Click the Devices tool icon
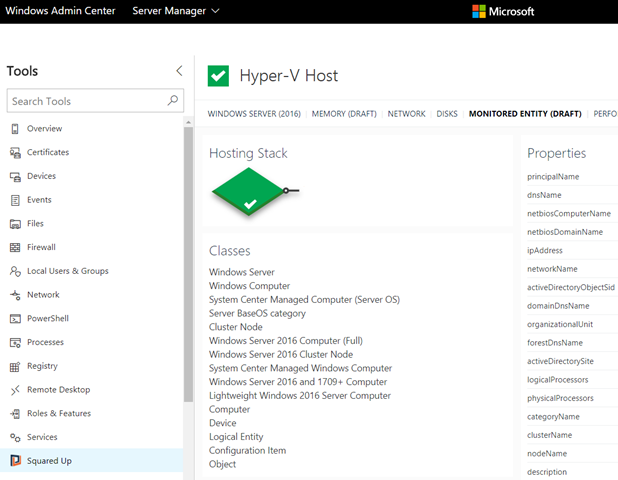This screenshot has height=480, width=618. click(x=15, y=177)
